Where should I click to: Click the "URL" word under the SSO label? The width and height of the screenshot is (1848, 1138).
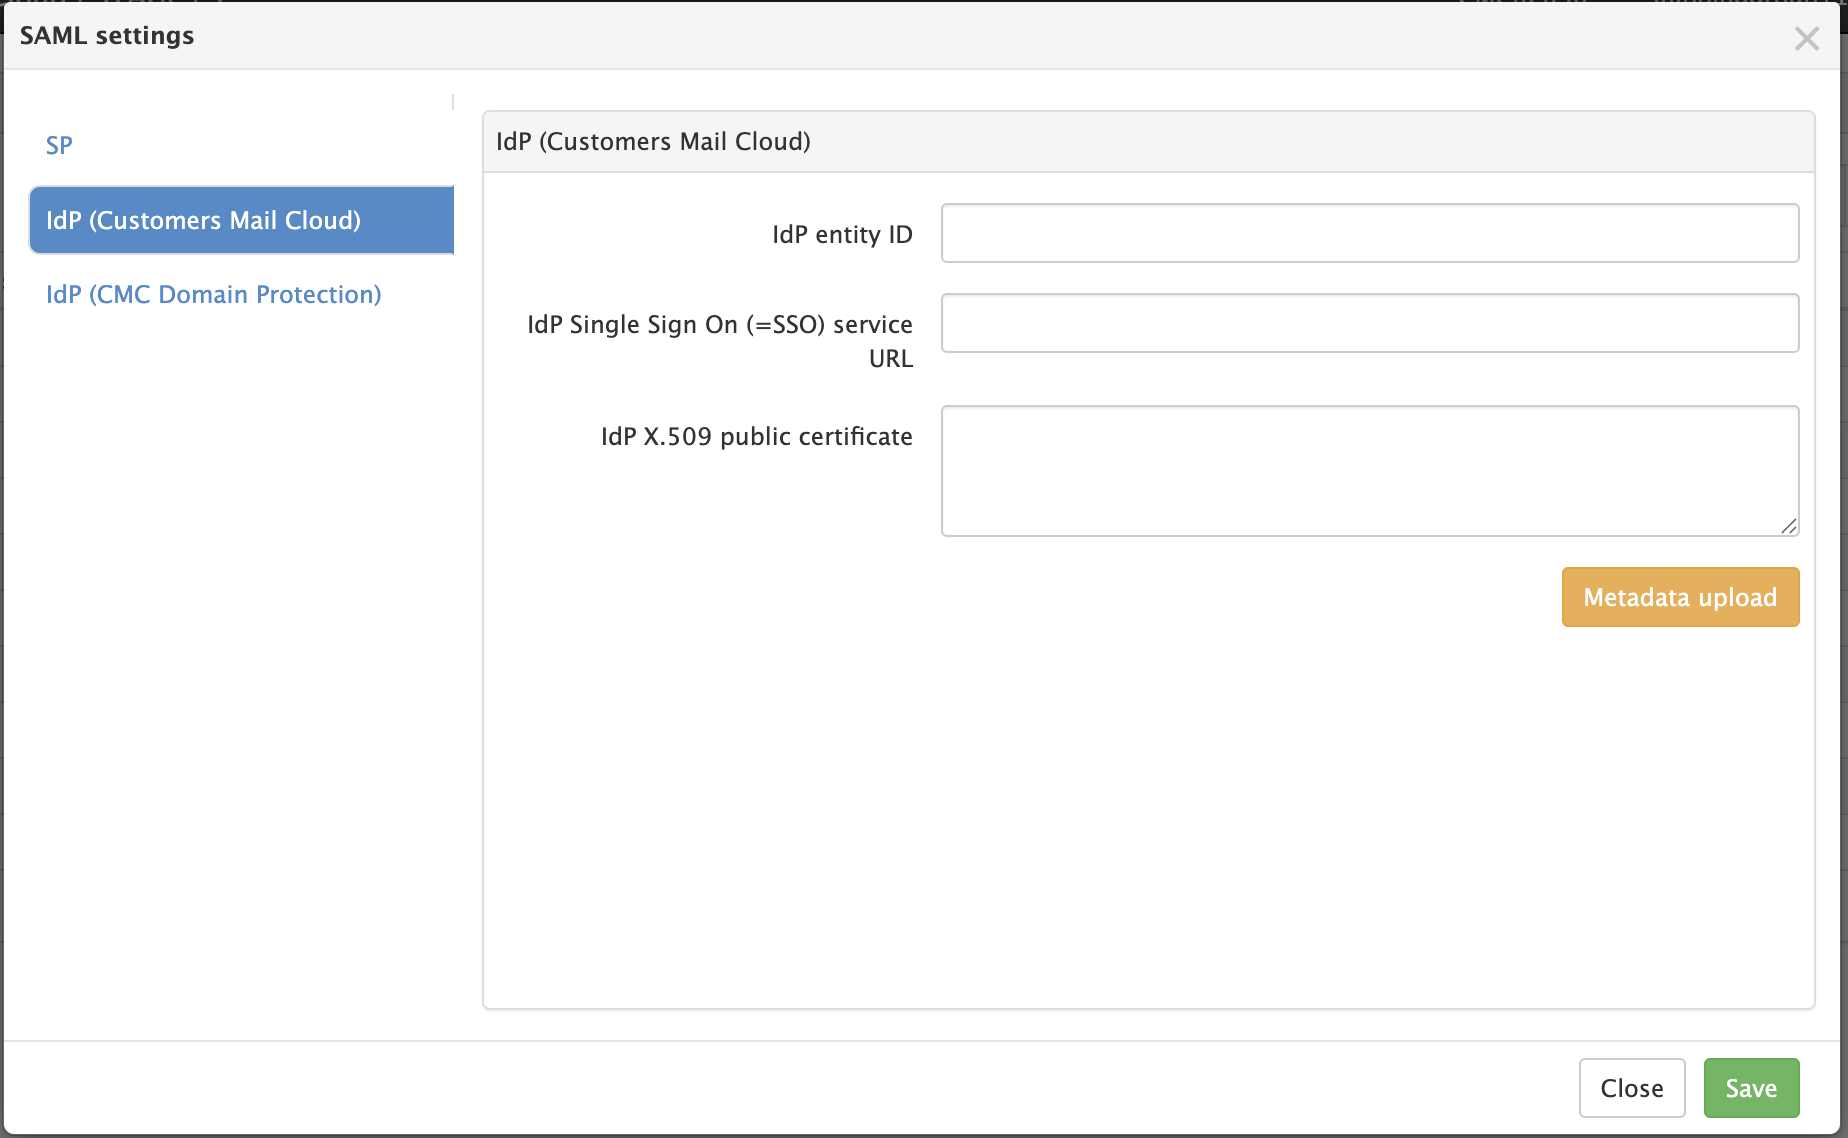pos(890,359)
